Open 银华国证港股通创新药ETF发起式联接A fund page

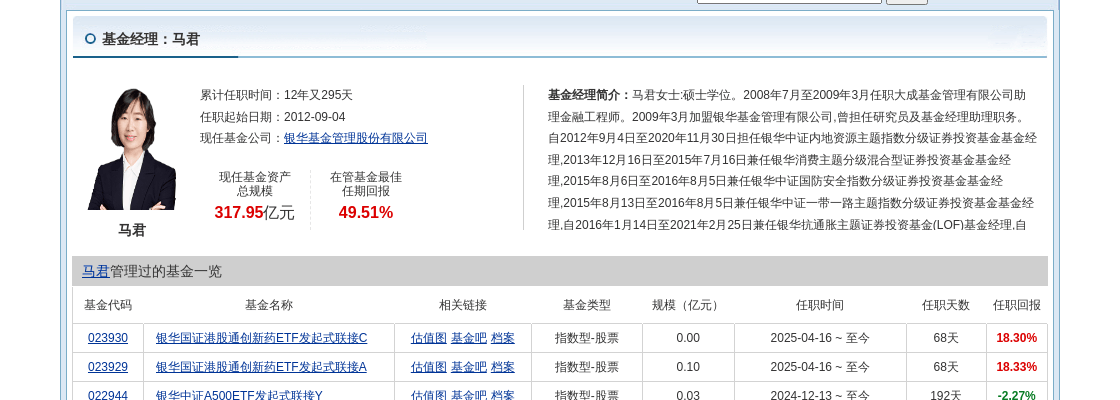pyautogui.click(x=261, y=367)
